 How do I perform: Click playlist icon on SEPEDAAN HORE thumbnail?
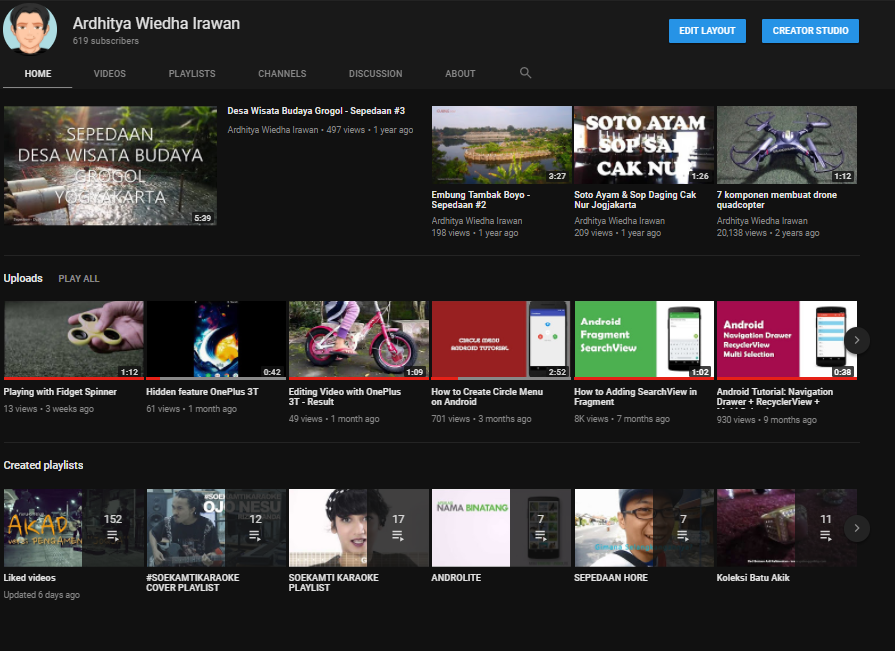tap(683, 536)
